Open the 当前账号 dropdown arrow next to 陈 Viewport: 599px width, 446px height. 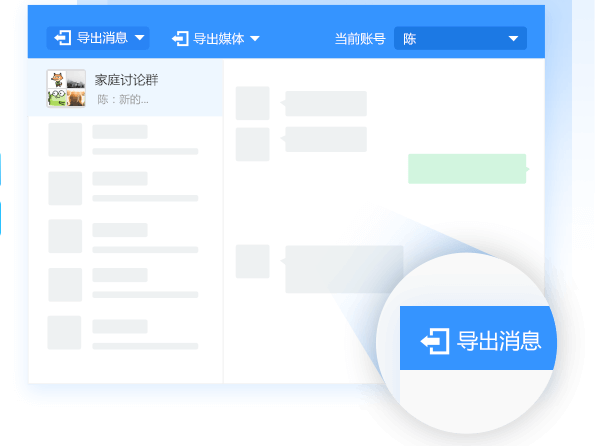[x=513, y=38]
